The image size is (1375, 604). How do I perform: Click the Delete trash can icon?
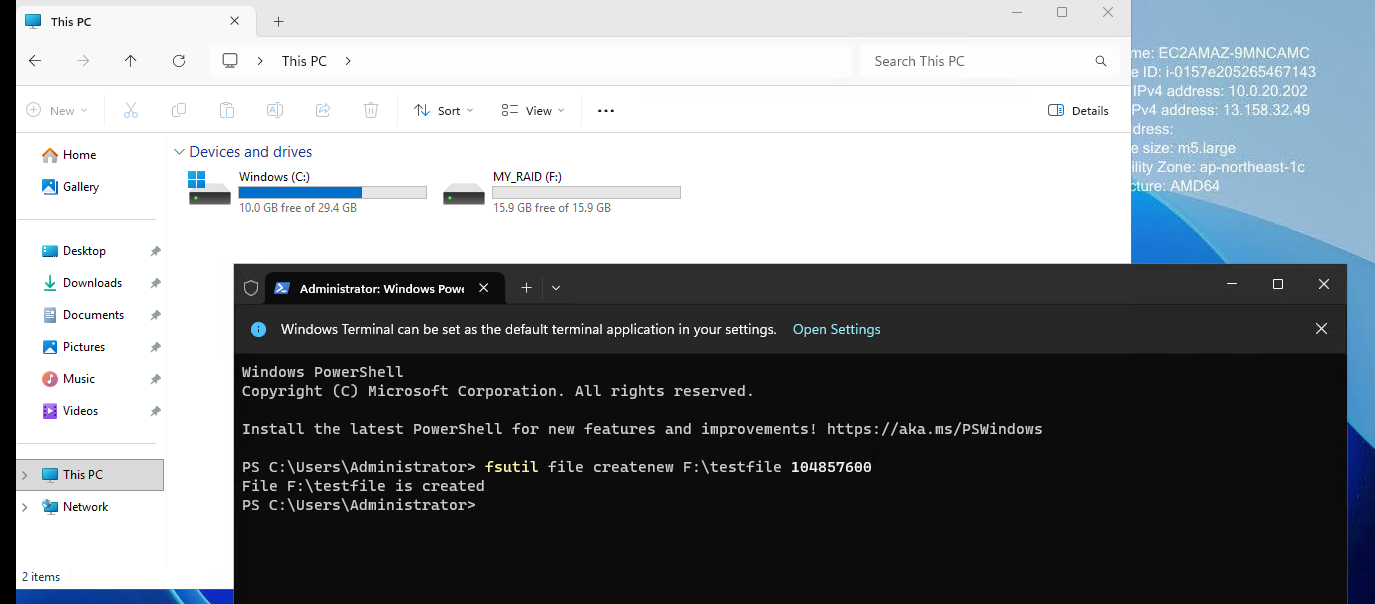371,111
